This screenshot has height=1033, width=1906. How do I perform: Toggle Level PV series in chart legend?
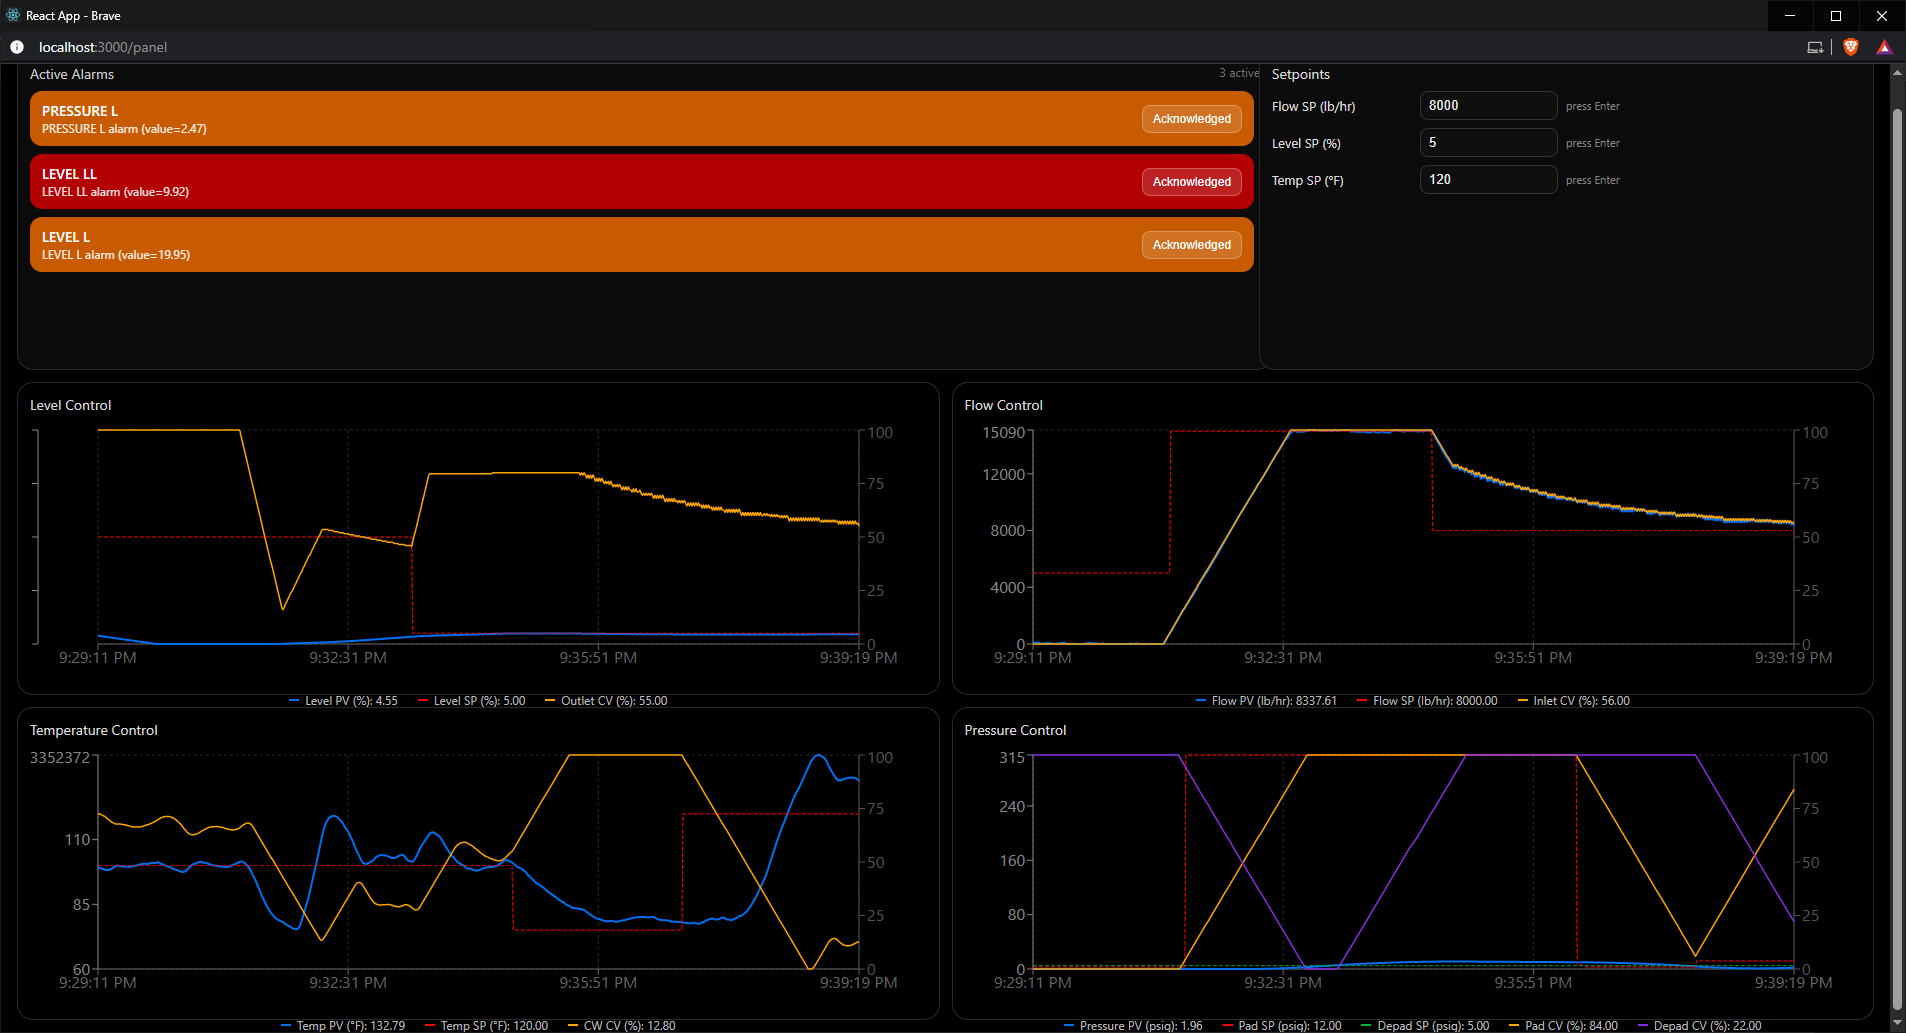(343, 701)
